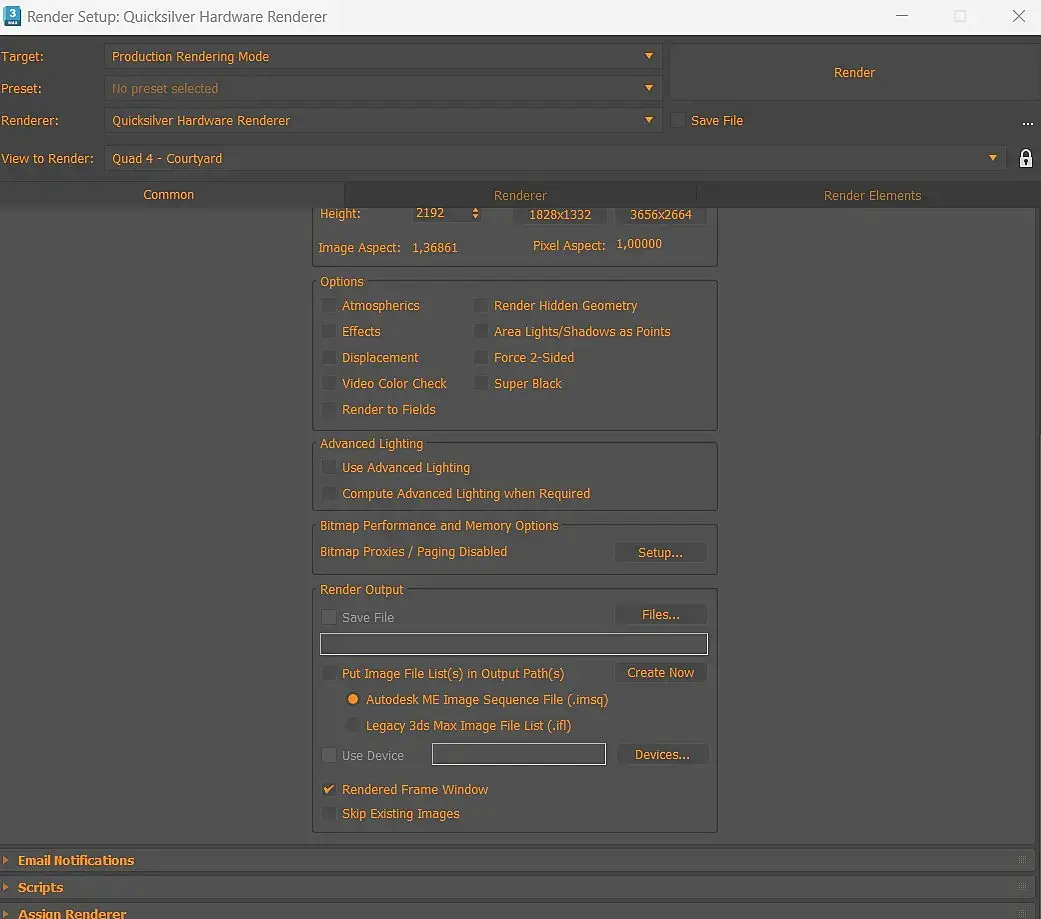Image resolution: width=1041 pixels, height=919 pixels.
Task: Click the Height value field
Action: (x=440, y=213)
